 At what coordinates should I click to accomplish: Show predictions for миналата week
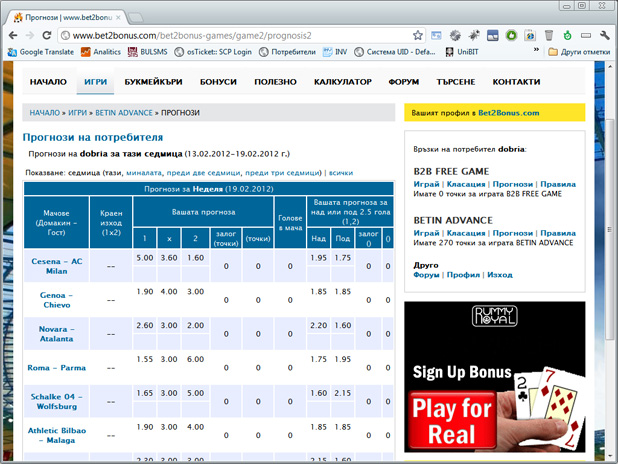point(143,173)
